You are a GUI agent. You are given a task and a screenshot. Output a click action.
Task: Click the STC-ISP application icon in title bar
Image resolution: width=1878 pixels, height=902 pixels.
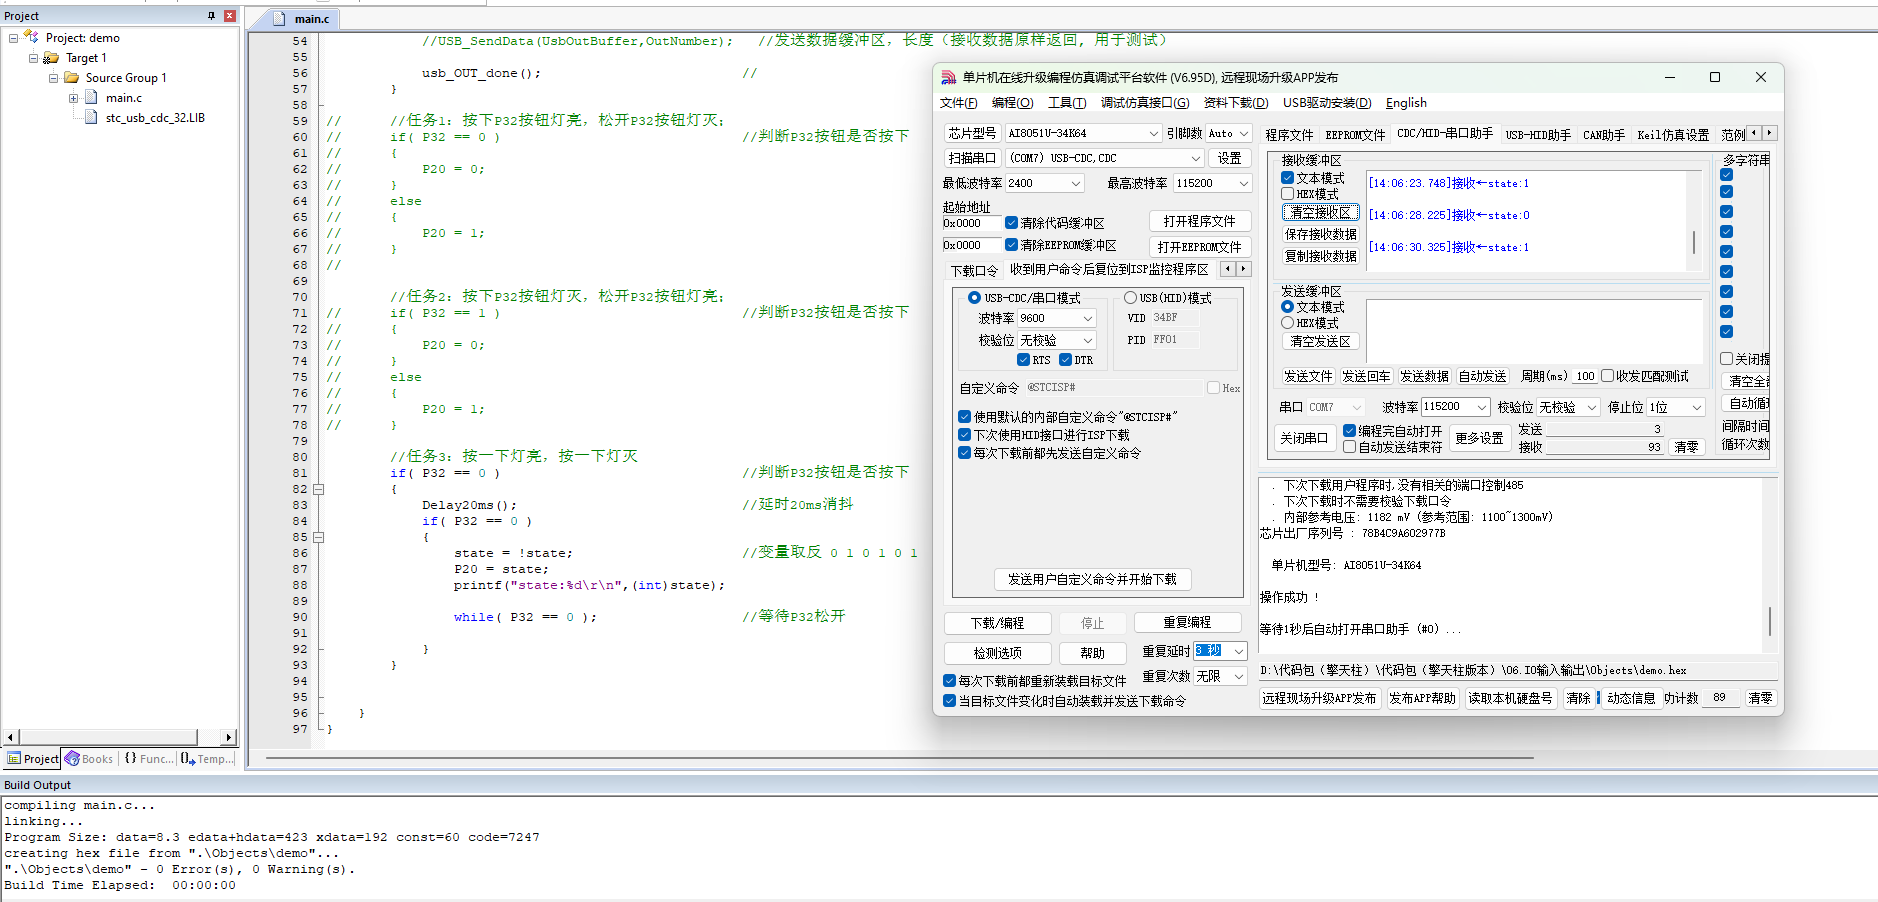pyautogui.click(x=948, y=77)
